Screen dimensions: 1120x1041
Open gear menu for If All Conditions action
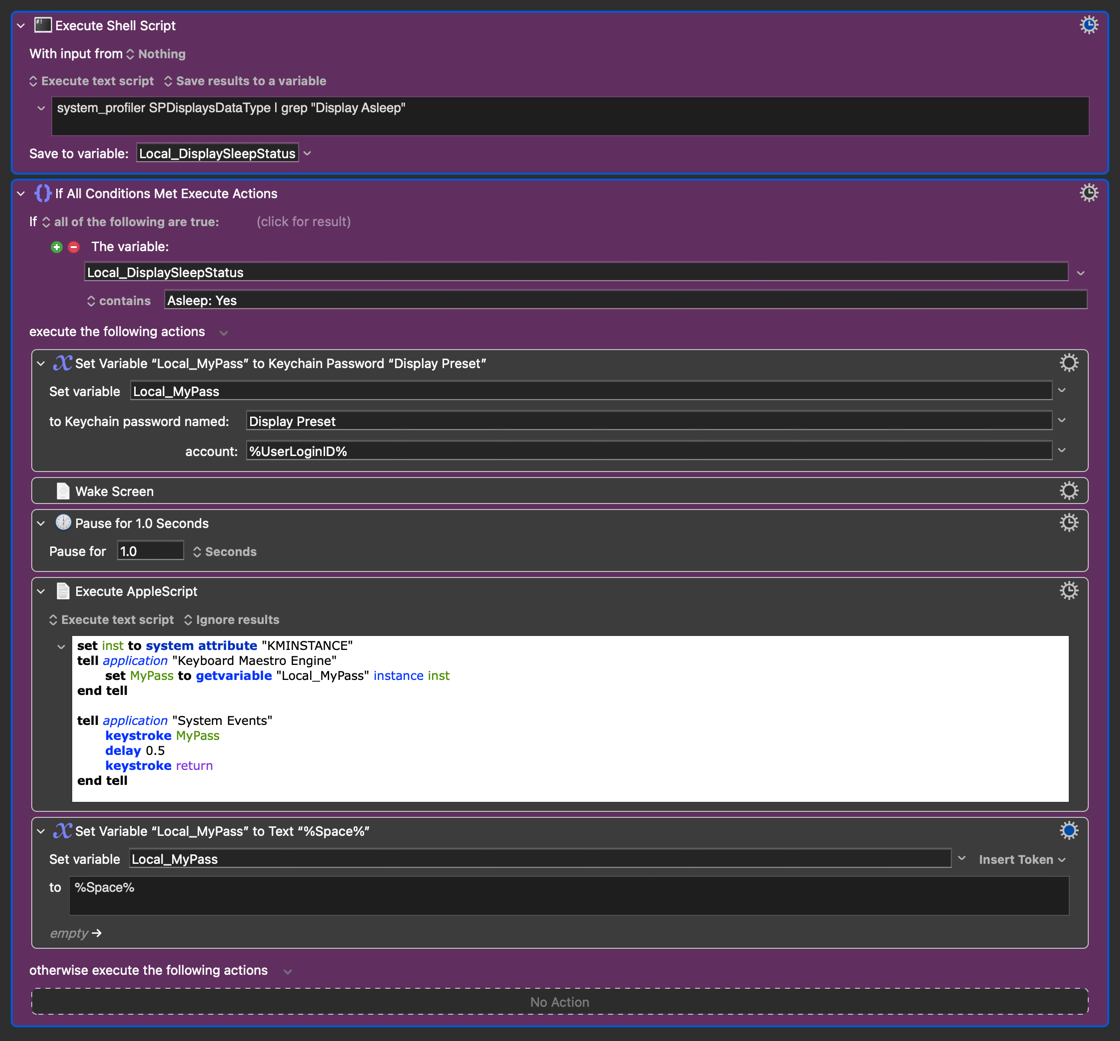point(1089,193)
